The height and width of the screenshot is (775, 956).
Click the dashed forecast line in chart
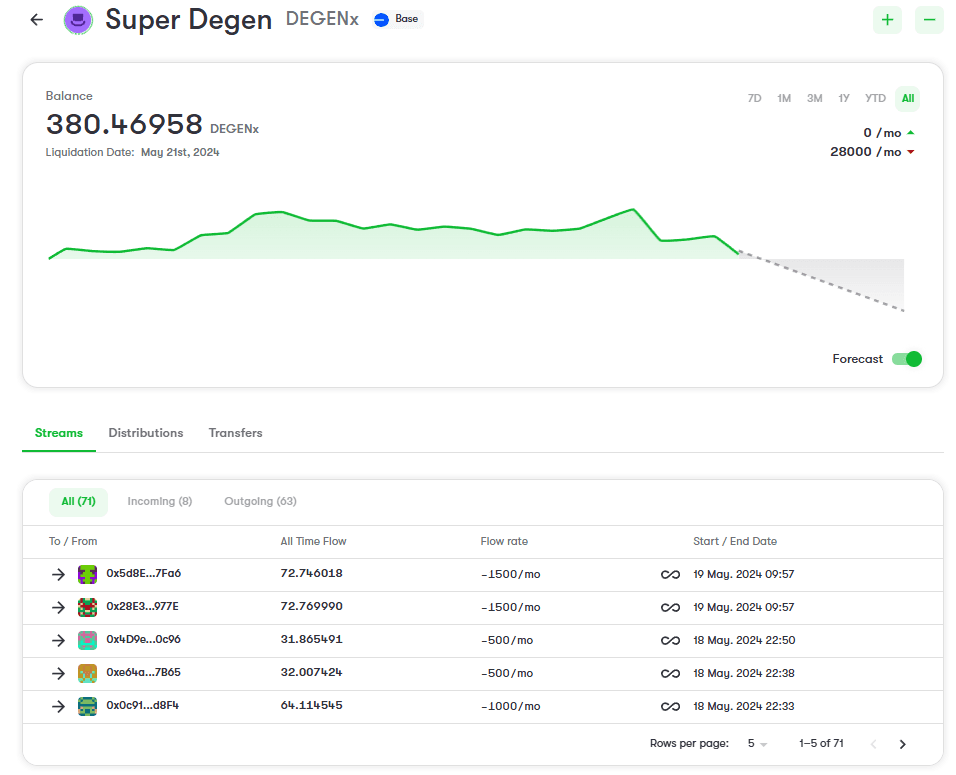pyautogui.click(x=821, y=281)
